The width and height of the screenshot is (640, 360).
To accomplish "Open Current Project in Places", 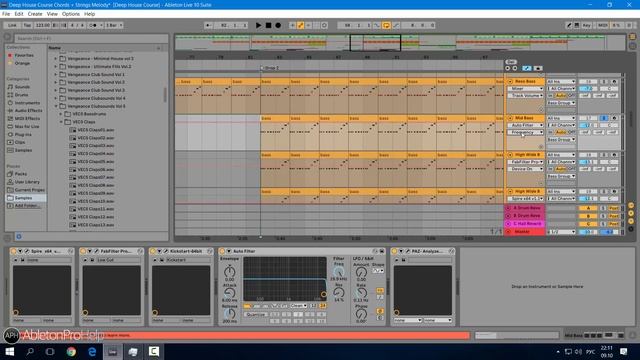I will click(29, 190).
